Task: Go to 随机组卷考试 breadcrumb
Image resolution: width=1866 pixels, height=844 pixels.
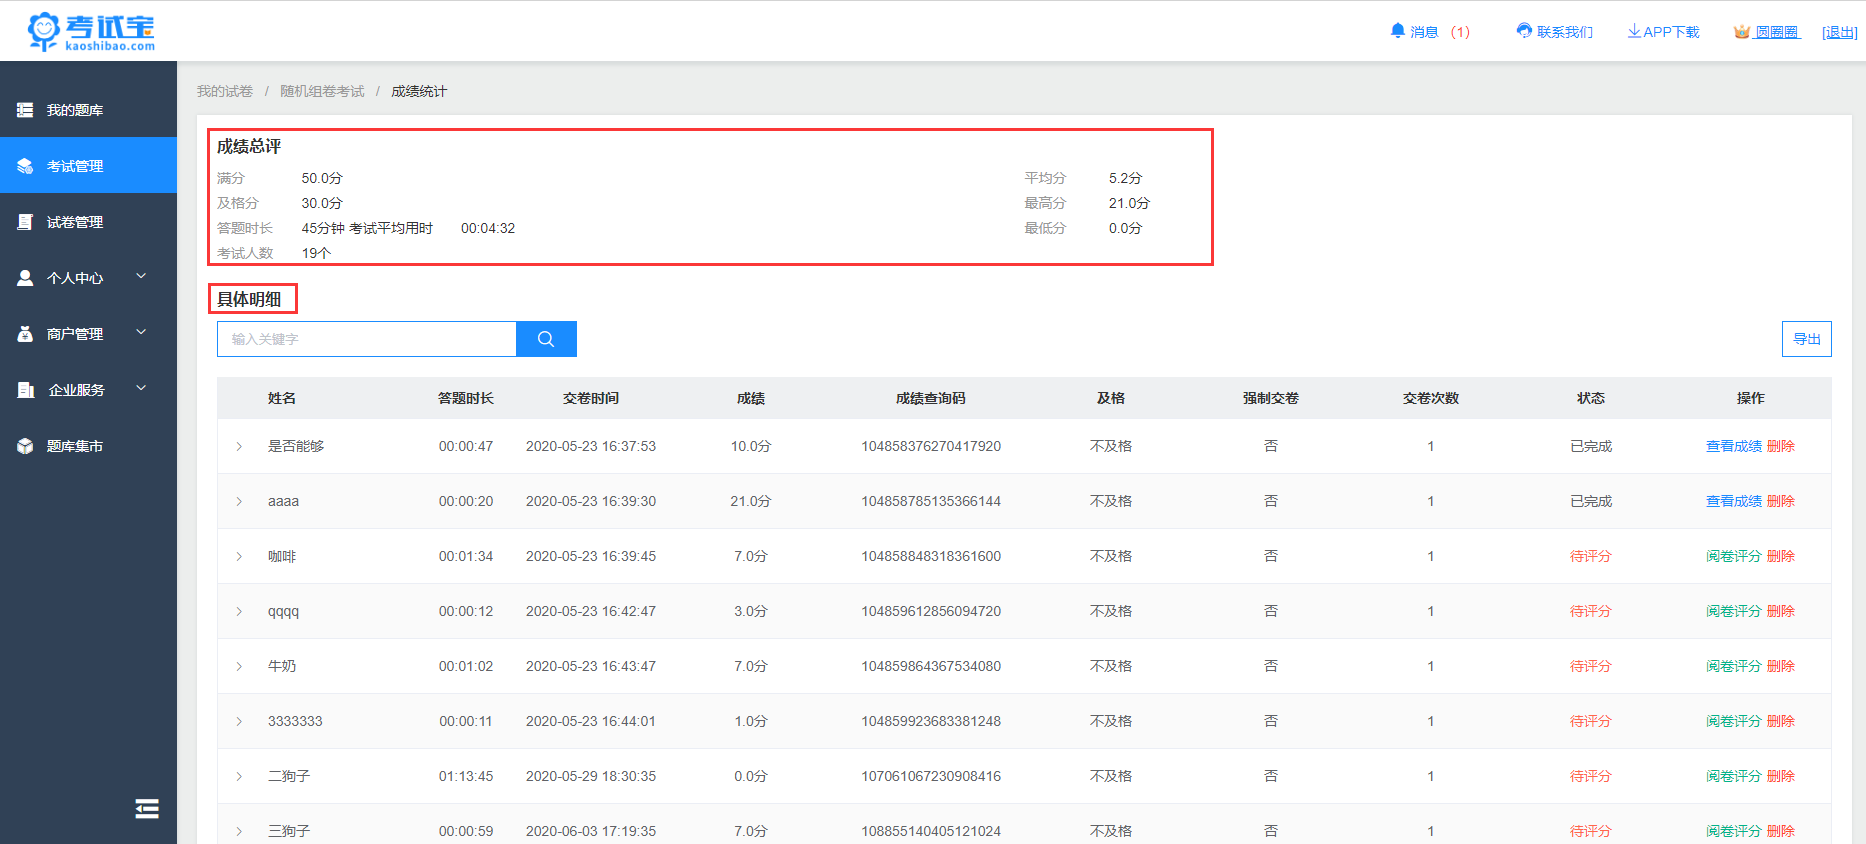Action: (322, 91)
